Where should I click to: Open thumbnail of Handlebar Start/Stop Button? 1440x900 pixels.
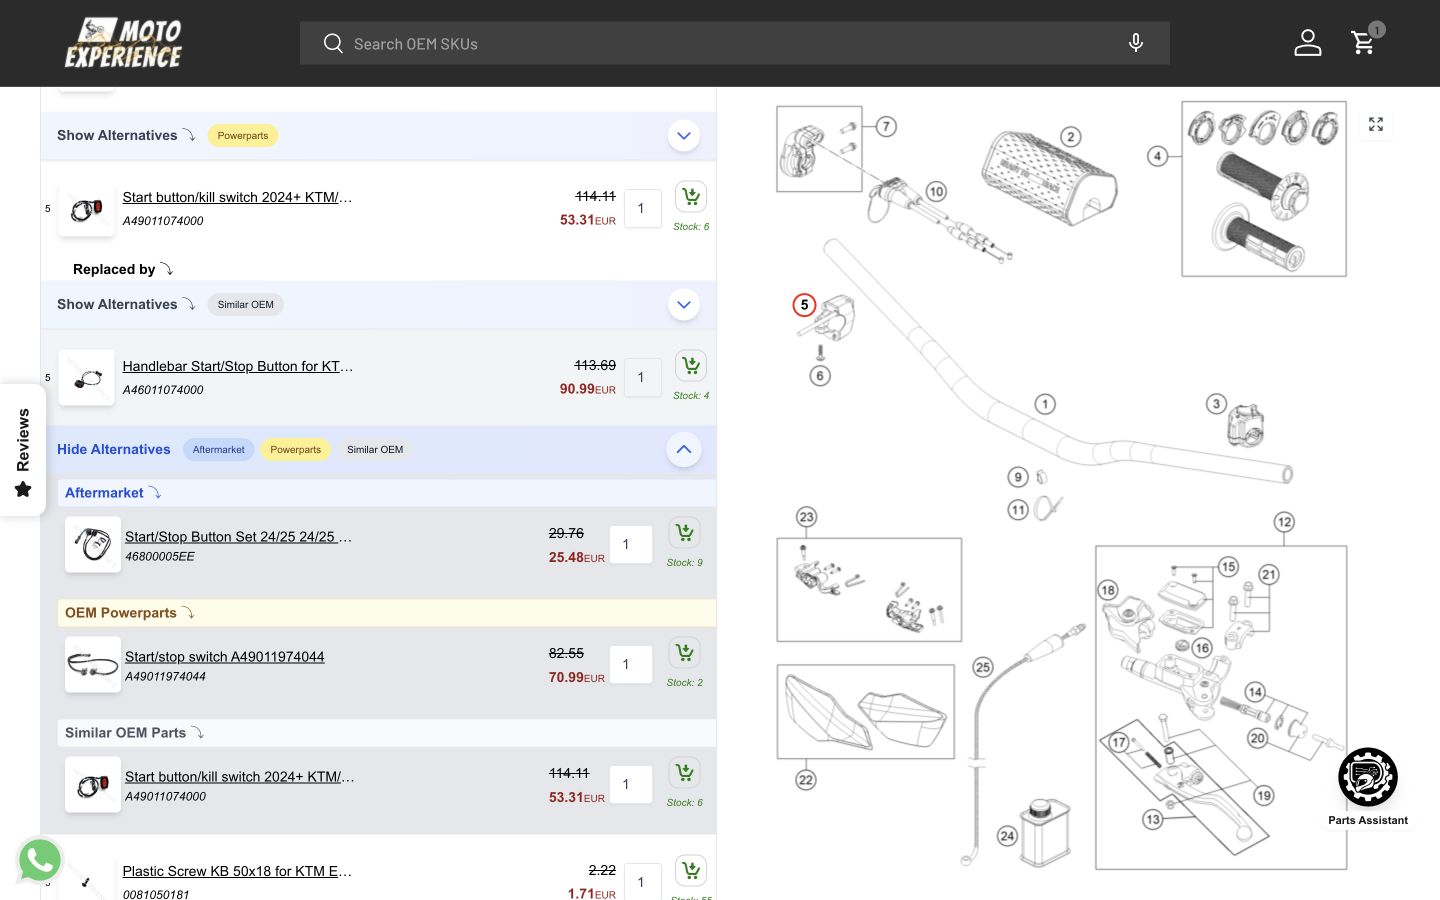pyautogui.click(x=87, y=377)
